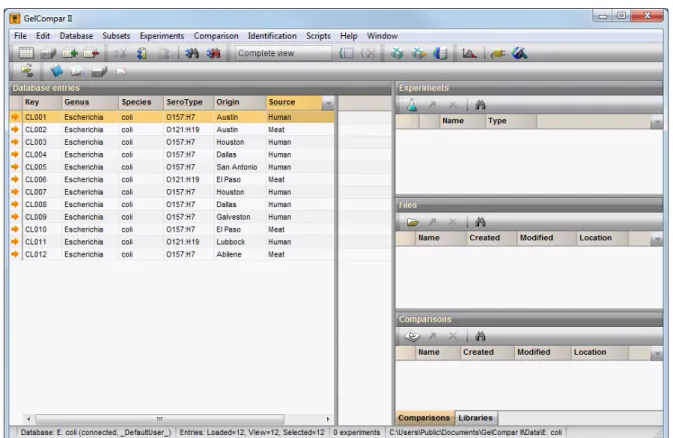Open the Experiments menu

(162, 36)
